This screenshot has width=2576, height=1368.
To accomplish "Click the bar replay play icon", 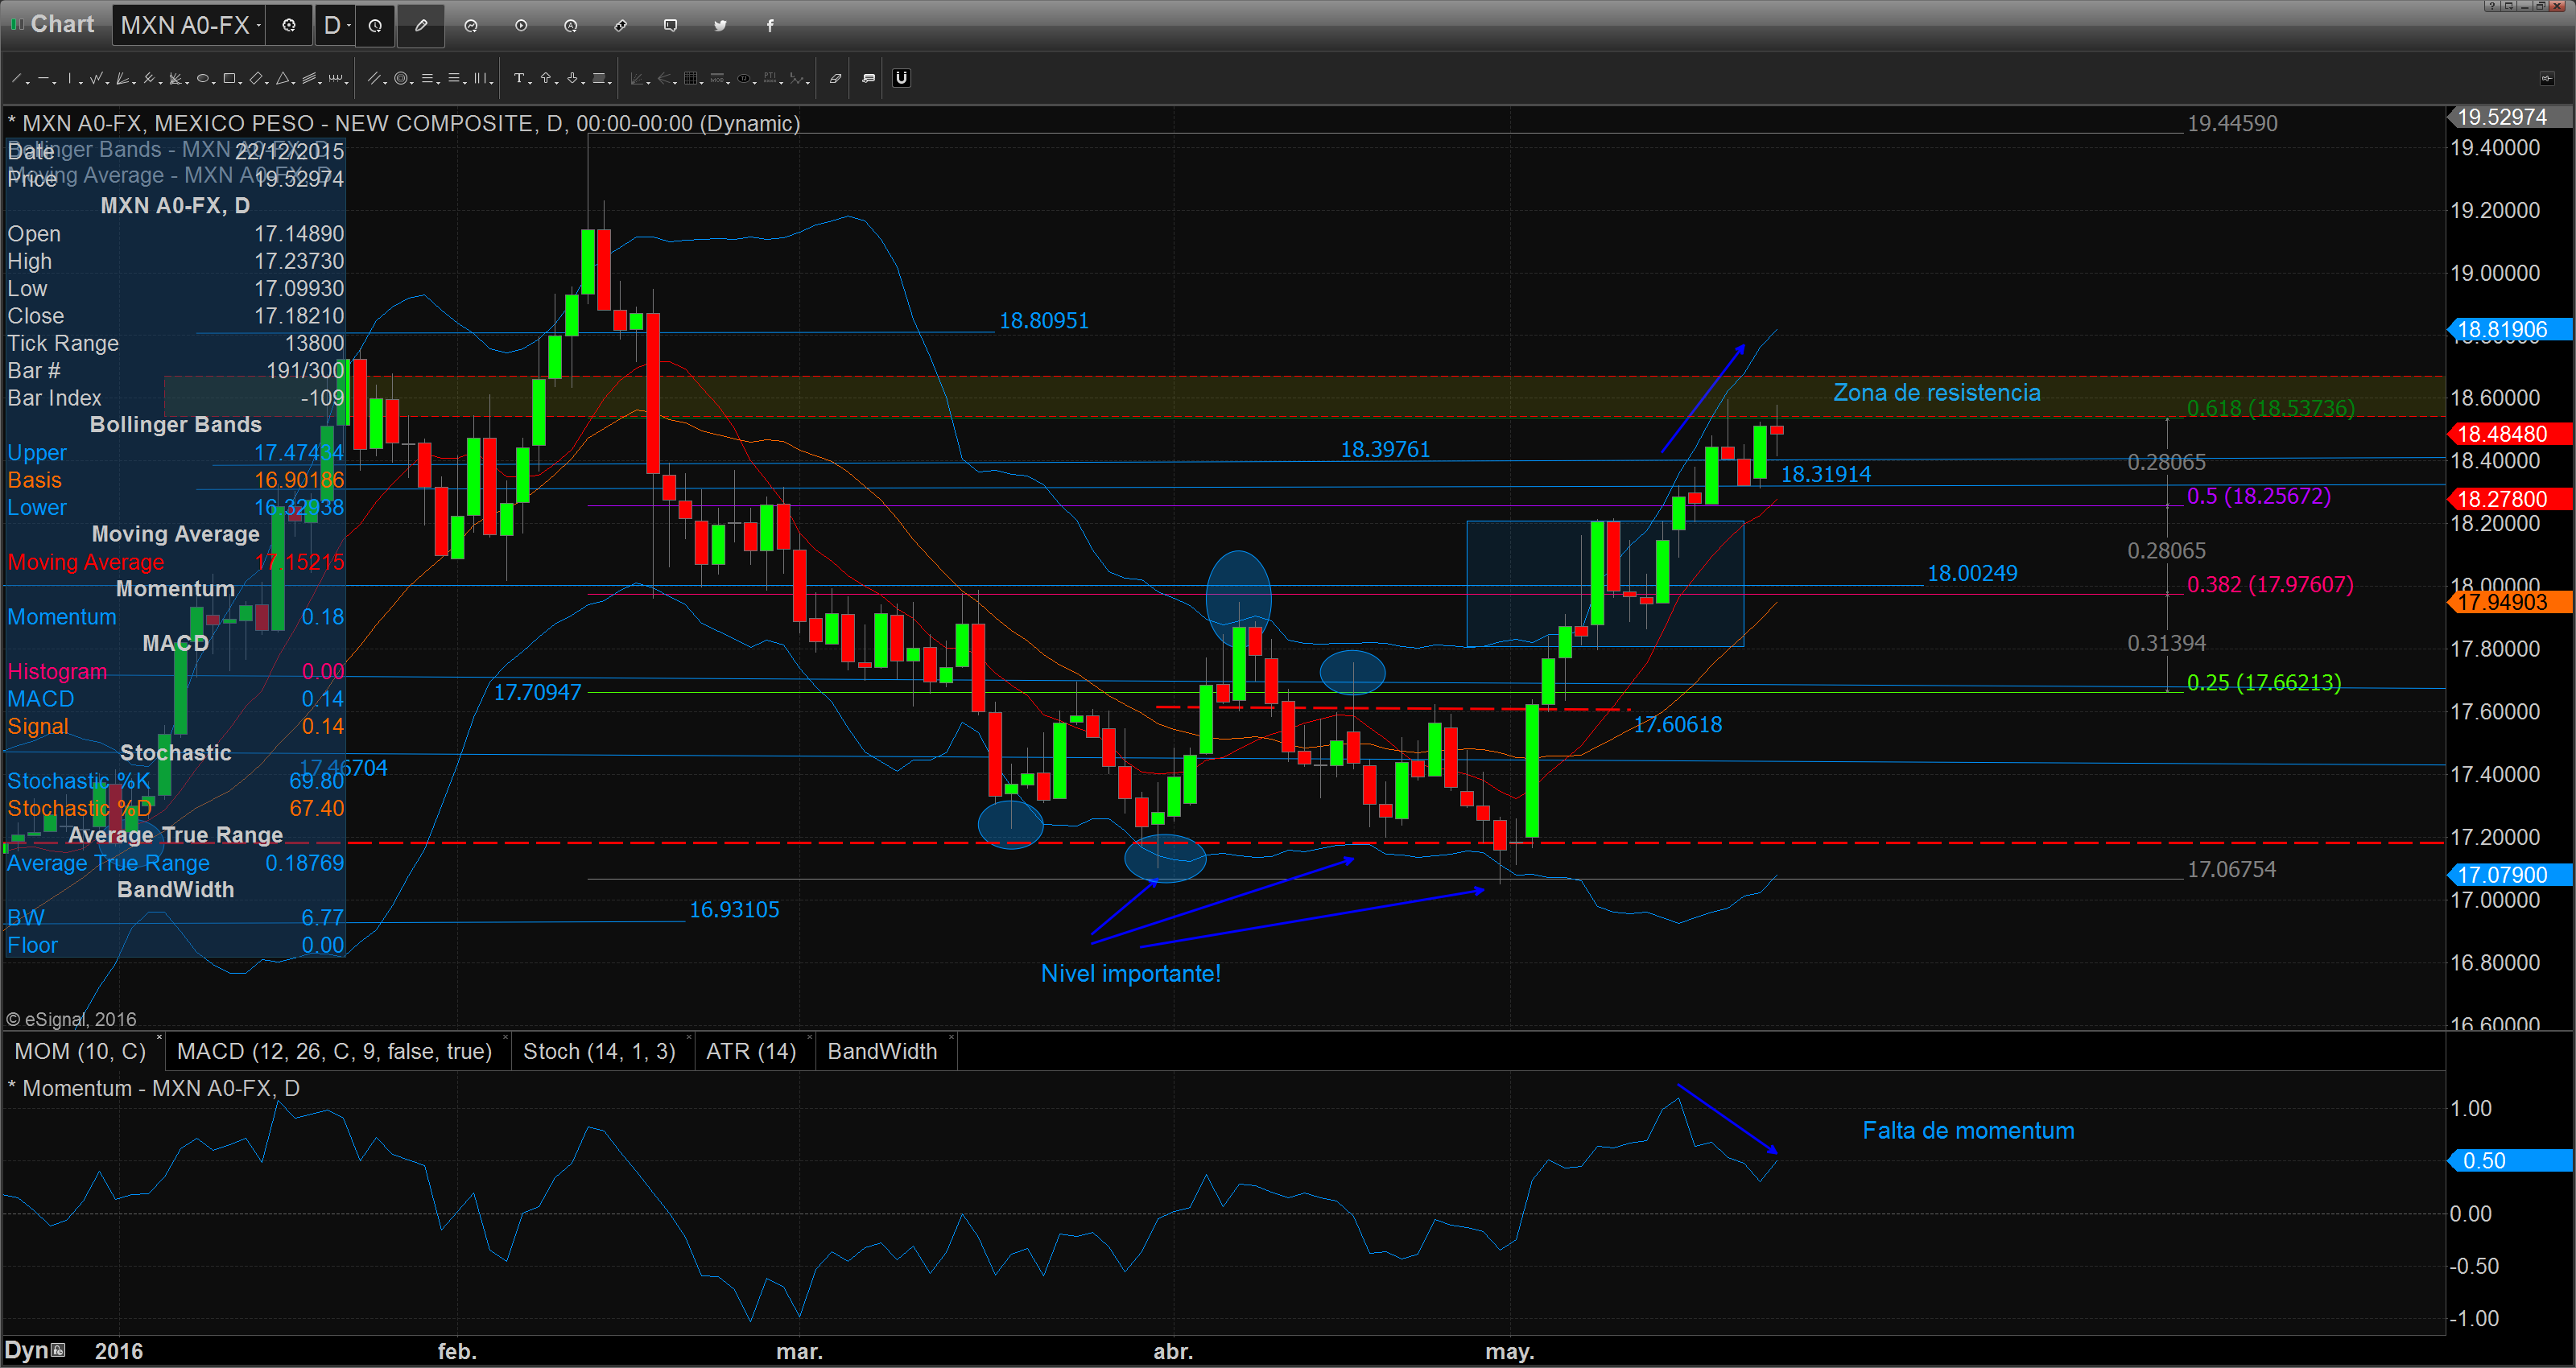I will pos(521,26).
